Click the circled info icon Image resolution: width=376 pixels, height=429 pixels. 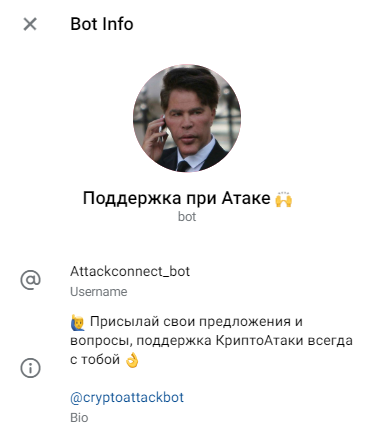tap(30, 368)
